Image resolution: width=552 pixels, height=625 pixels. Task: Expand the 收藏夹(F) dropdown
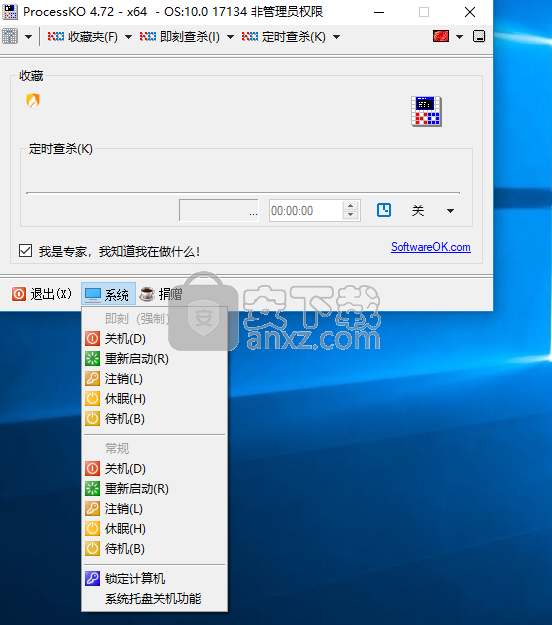point(128,37)
